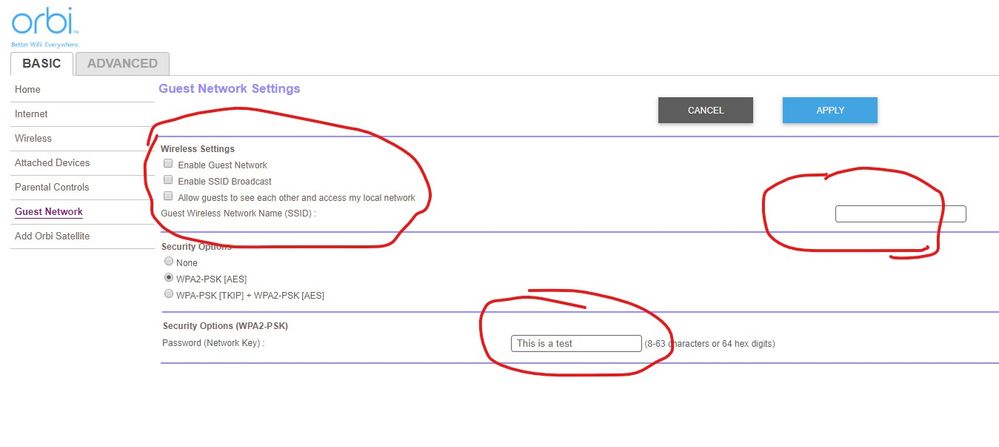Click the Security Options (WPA2-PSK) label
The width and height of the screenshot is (999, 447).
(x=226, y=326)
